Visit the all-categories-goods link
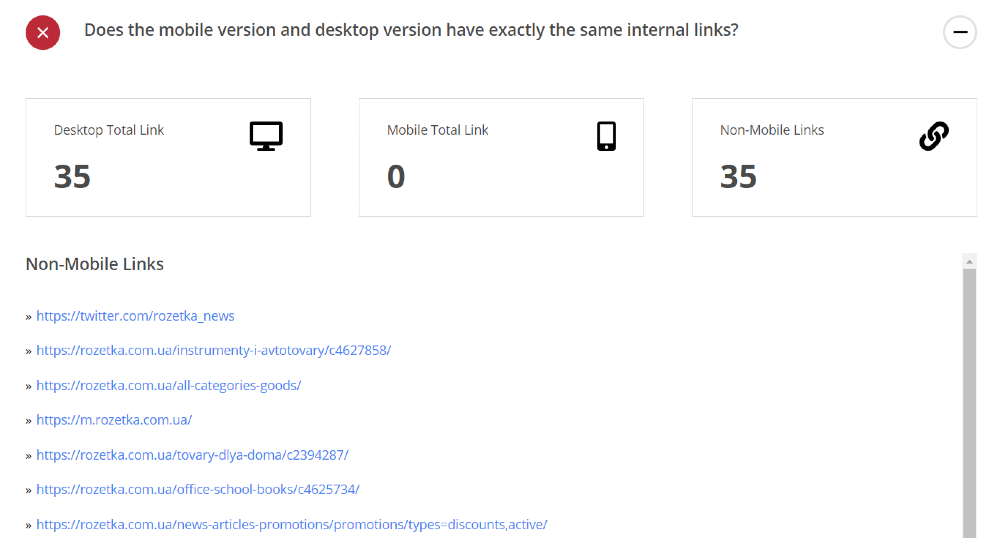The height and width of the screenshot is (538, 1000). 168,385
